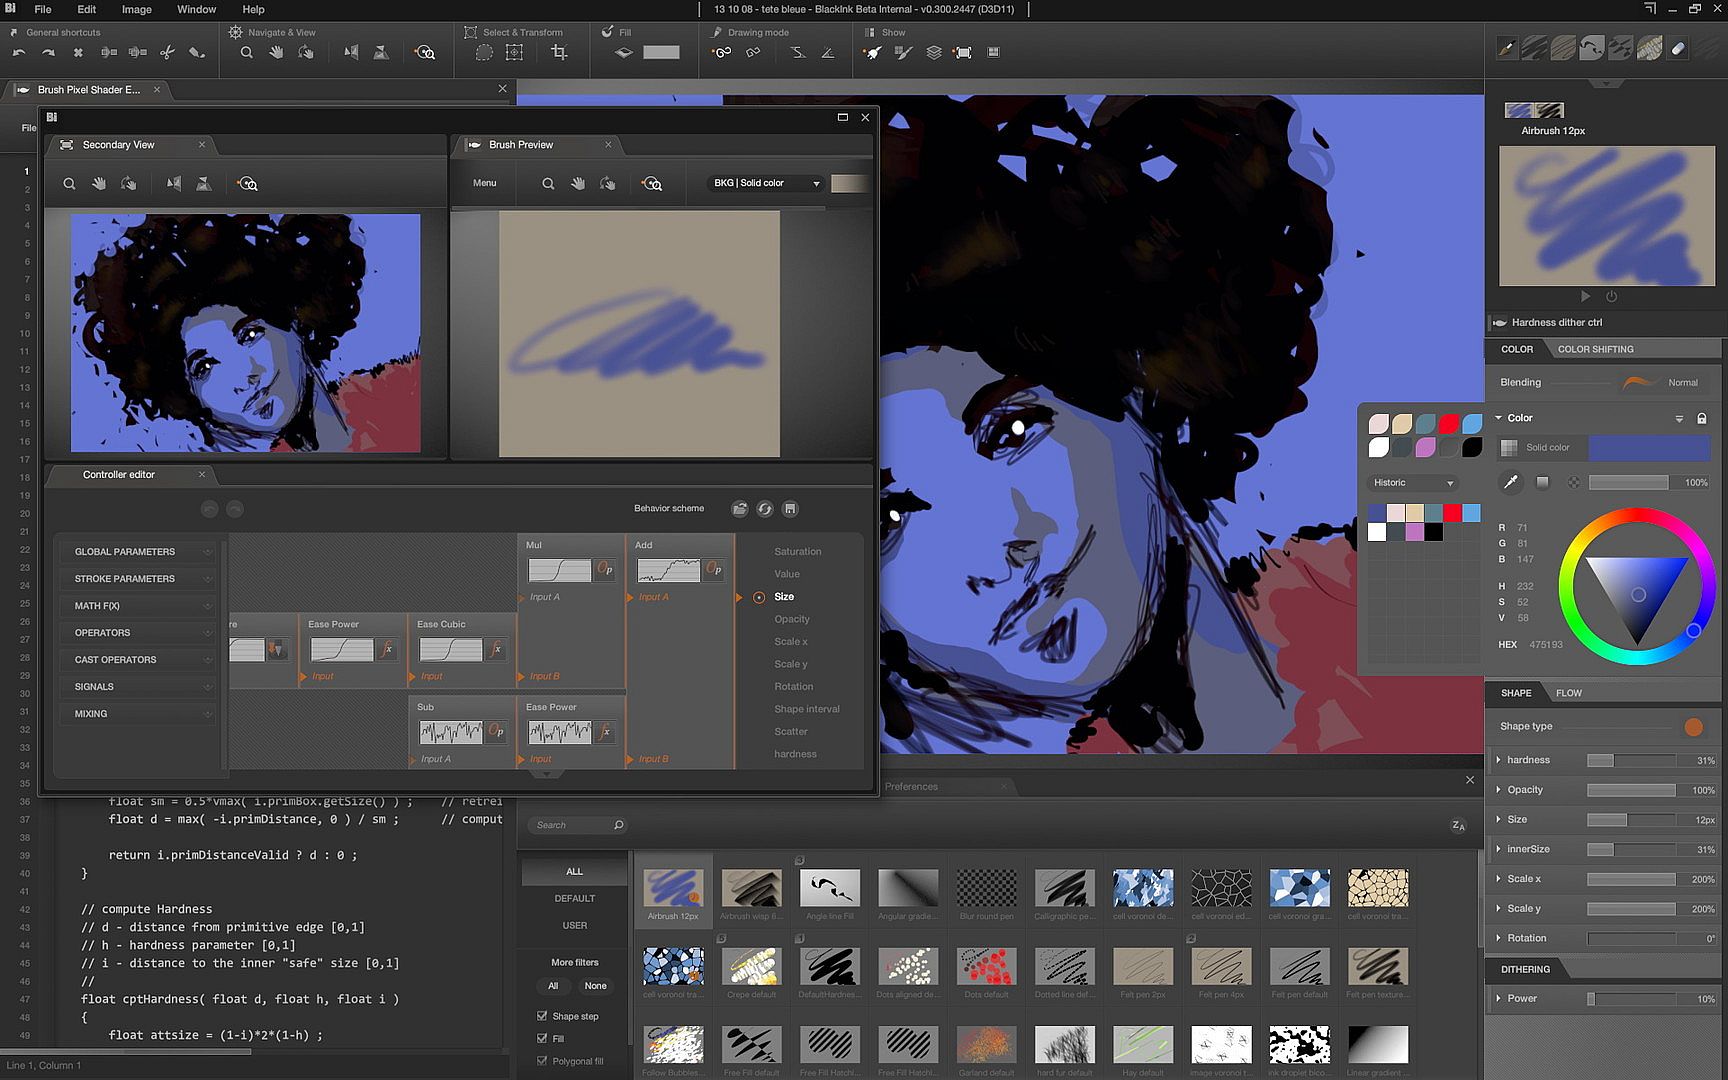Click the lock icon in Color section

(1701, 418)
